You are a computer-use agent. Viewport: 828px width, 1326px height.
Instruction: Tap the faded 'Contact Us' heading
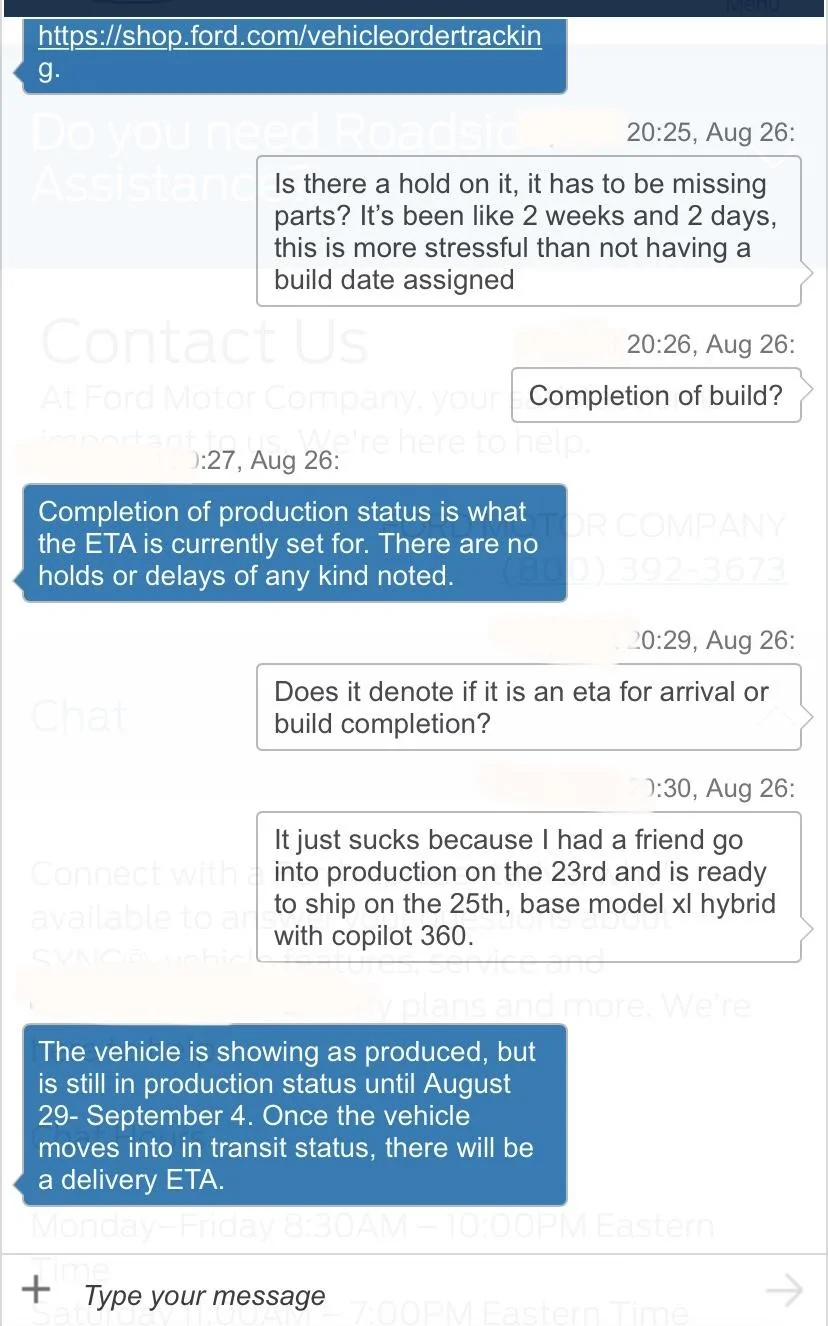[205, 341]
